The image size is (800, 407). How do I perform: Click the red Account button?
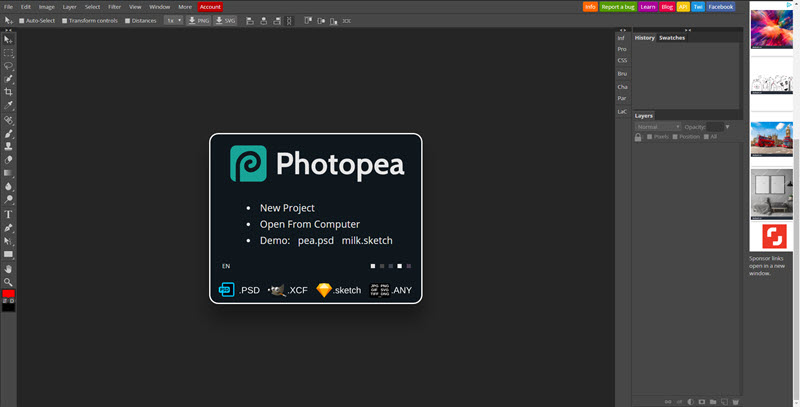pyautogui.click(x=210, y=7)
